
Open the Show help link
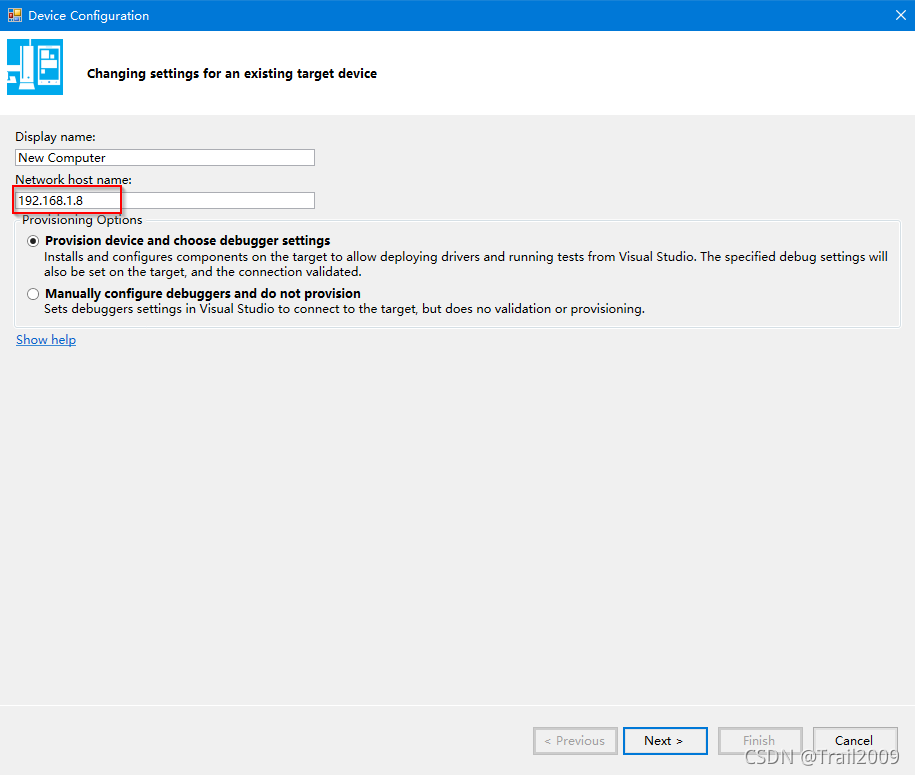pyautogui.click(x=46, y=340)
